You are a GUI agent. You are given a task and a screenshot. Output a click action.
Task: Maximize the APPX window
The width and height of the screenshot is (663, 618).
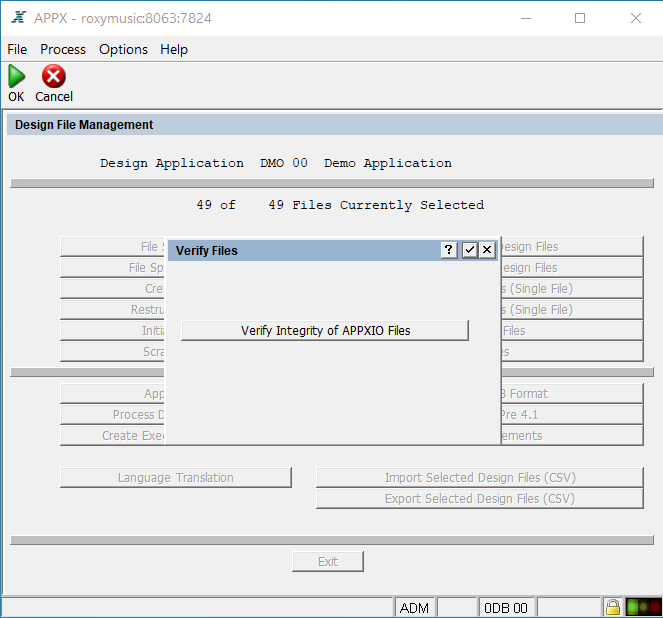[x=580, y=18]
